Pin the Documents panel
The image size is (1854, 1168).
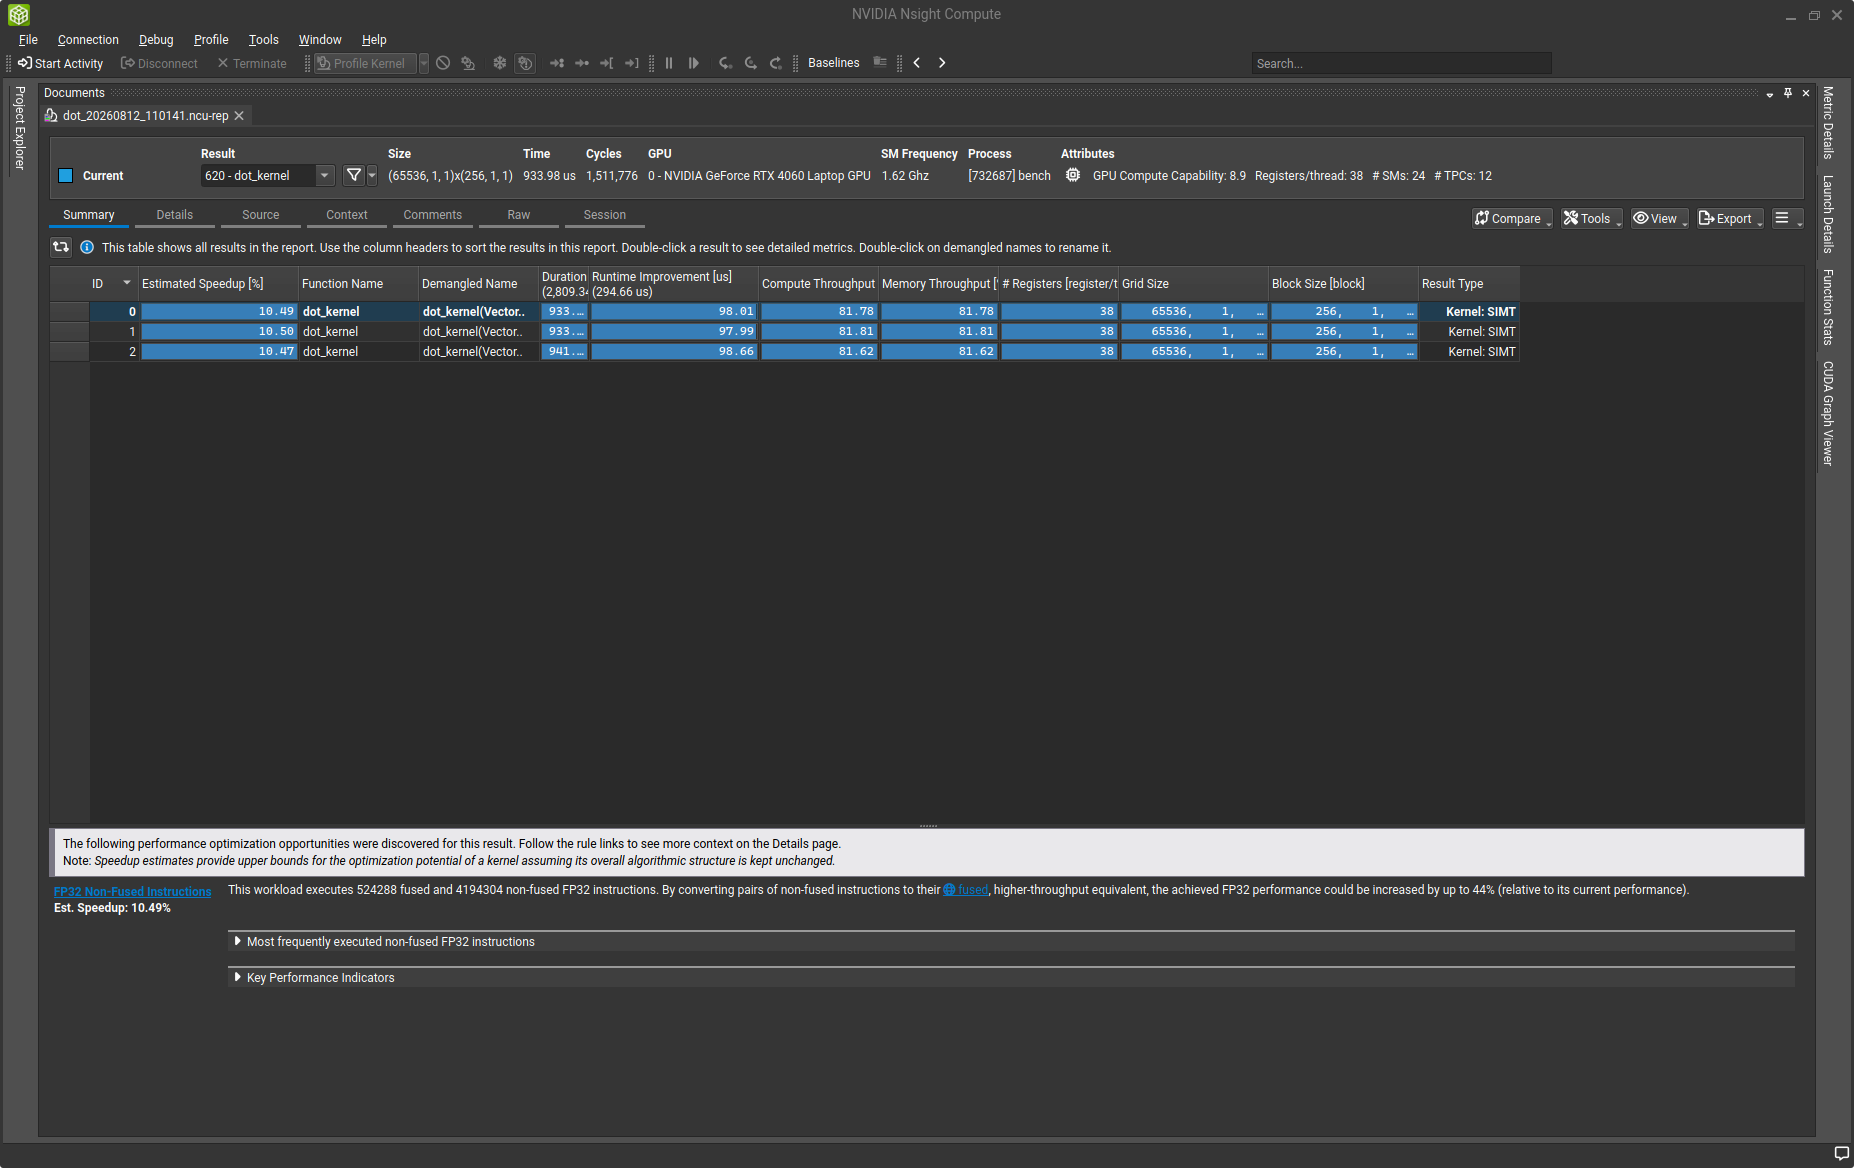tap(1788, 93)
